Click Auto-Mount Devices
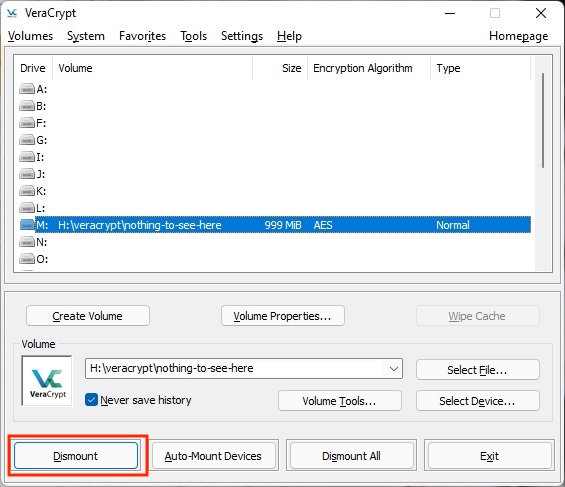The width and height of the screenshot is (565, 487). 213,456
